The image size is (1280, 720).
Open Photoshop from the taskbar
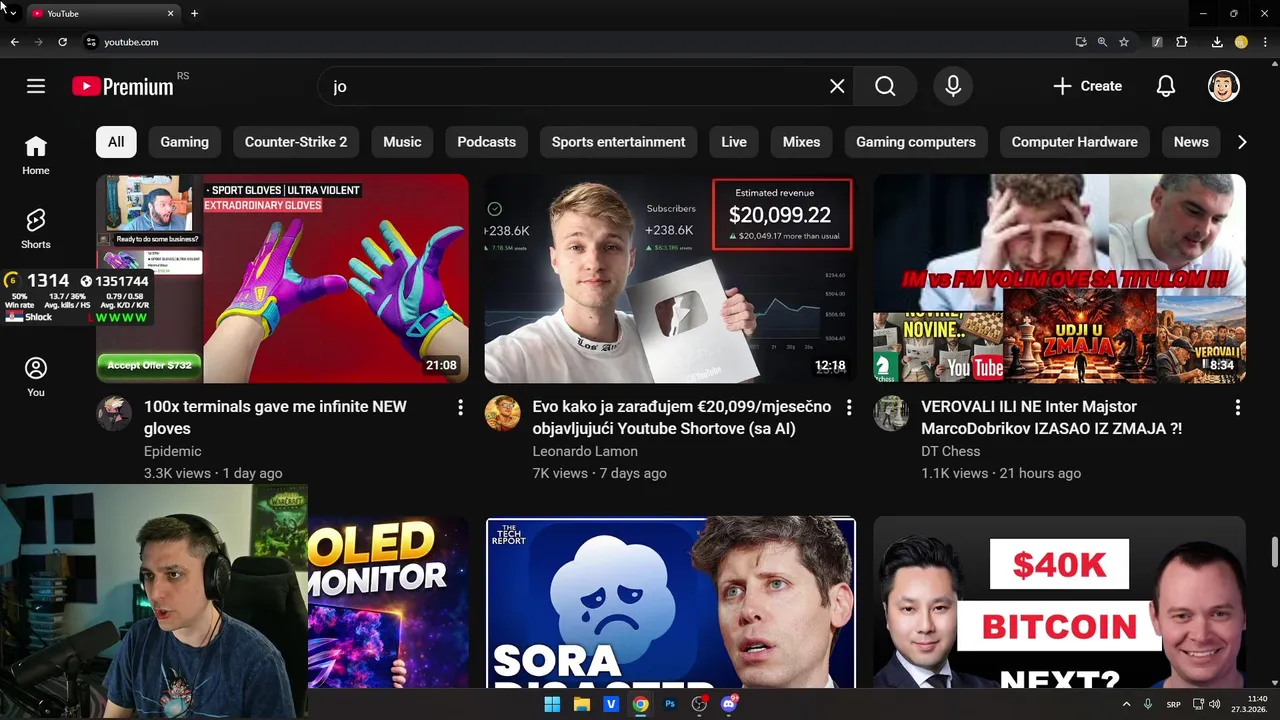click(670, 704)
